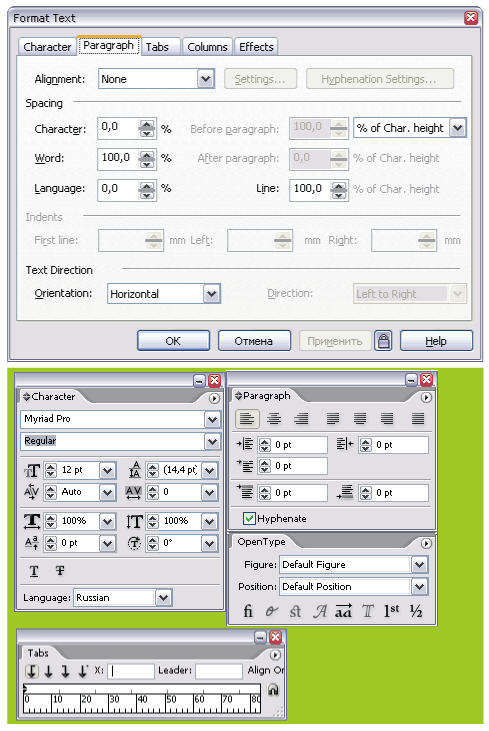Click the baseline shift icon
This screenshot has width=489, height=731.
tap(32, 543)
